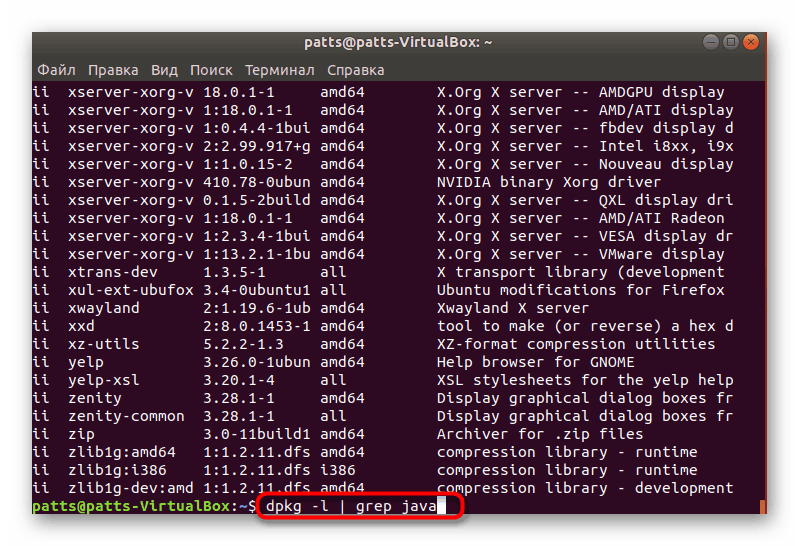
Task: Click the version '1.3.5-1'
Action: pos(234,272)
